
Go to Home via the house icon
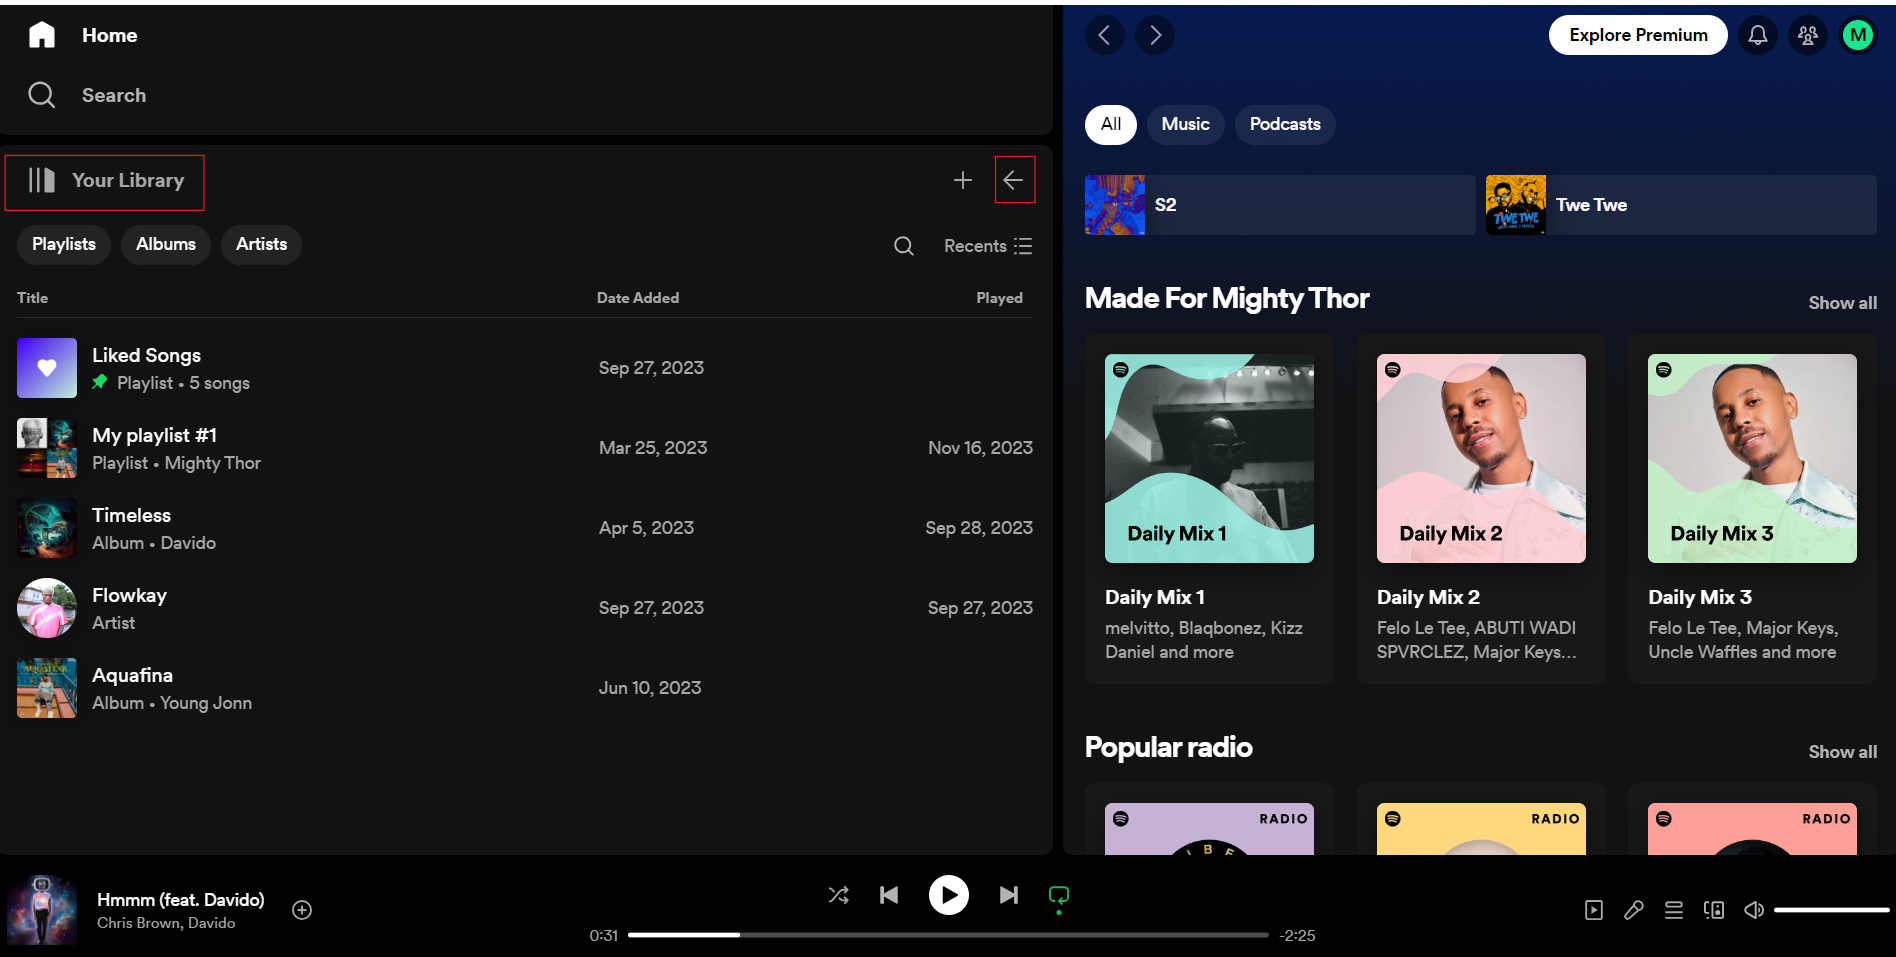pyautogui.click(x=42, y=35)
